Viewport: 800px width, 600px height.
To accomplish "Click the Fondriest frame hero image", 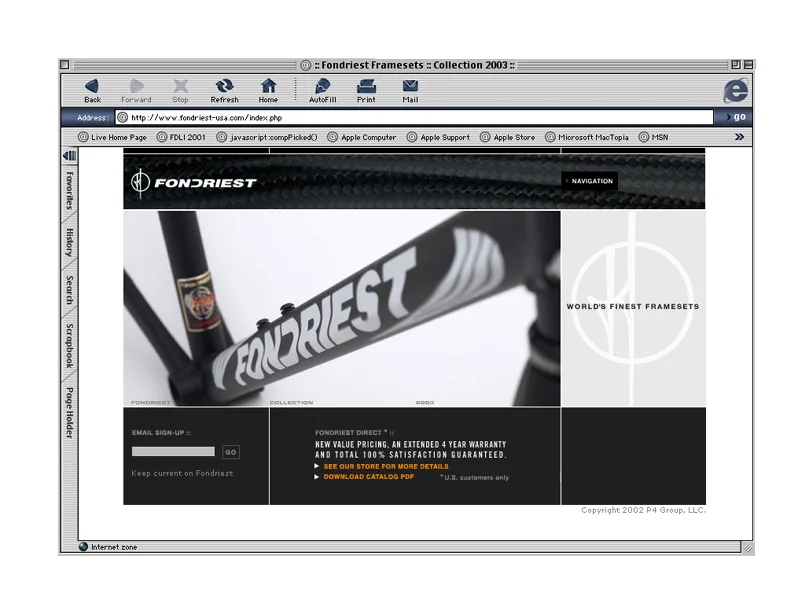I will coord(342,308).
